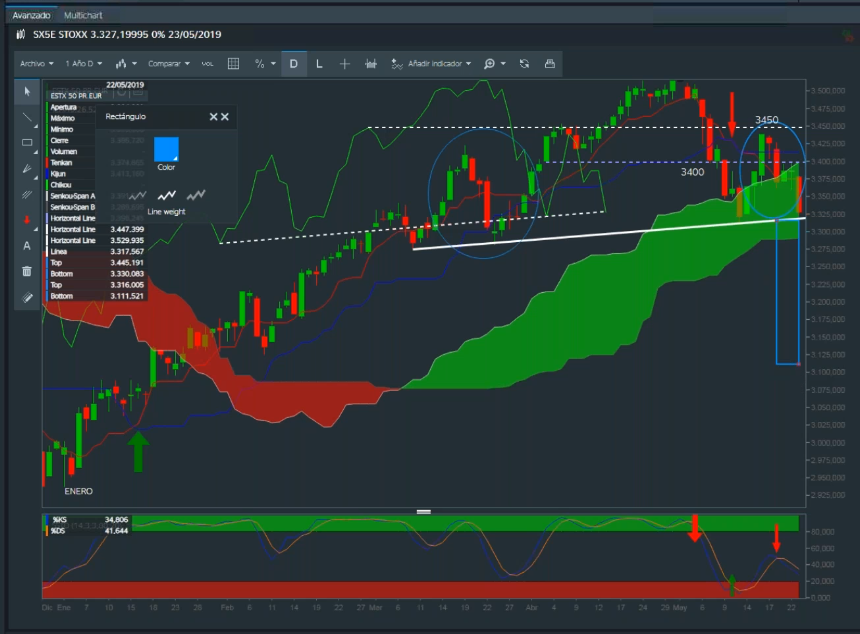The image size is (860, 634).
Task: Open the Archivo dropdown menu
Action: (x=36, y=63)
